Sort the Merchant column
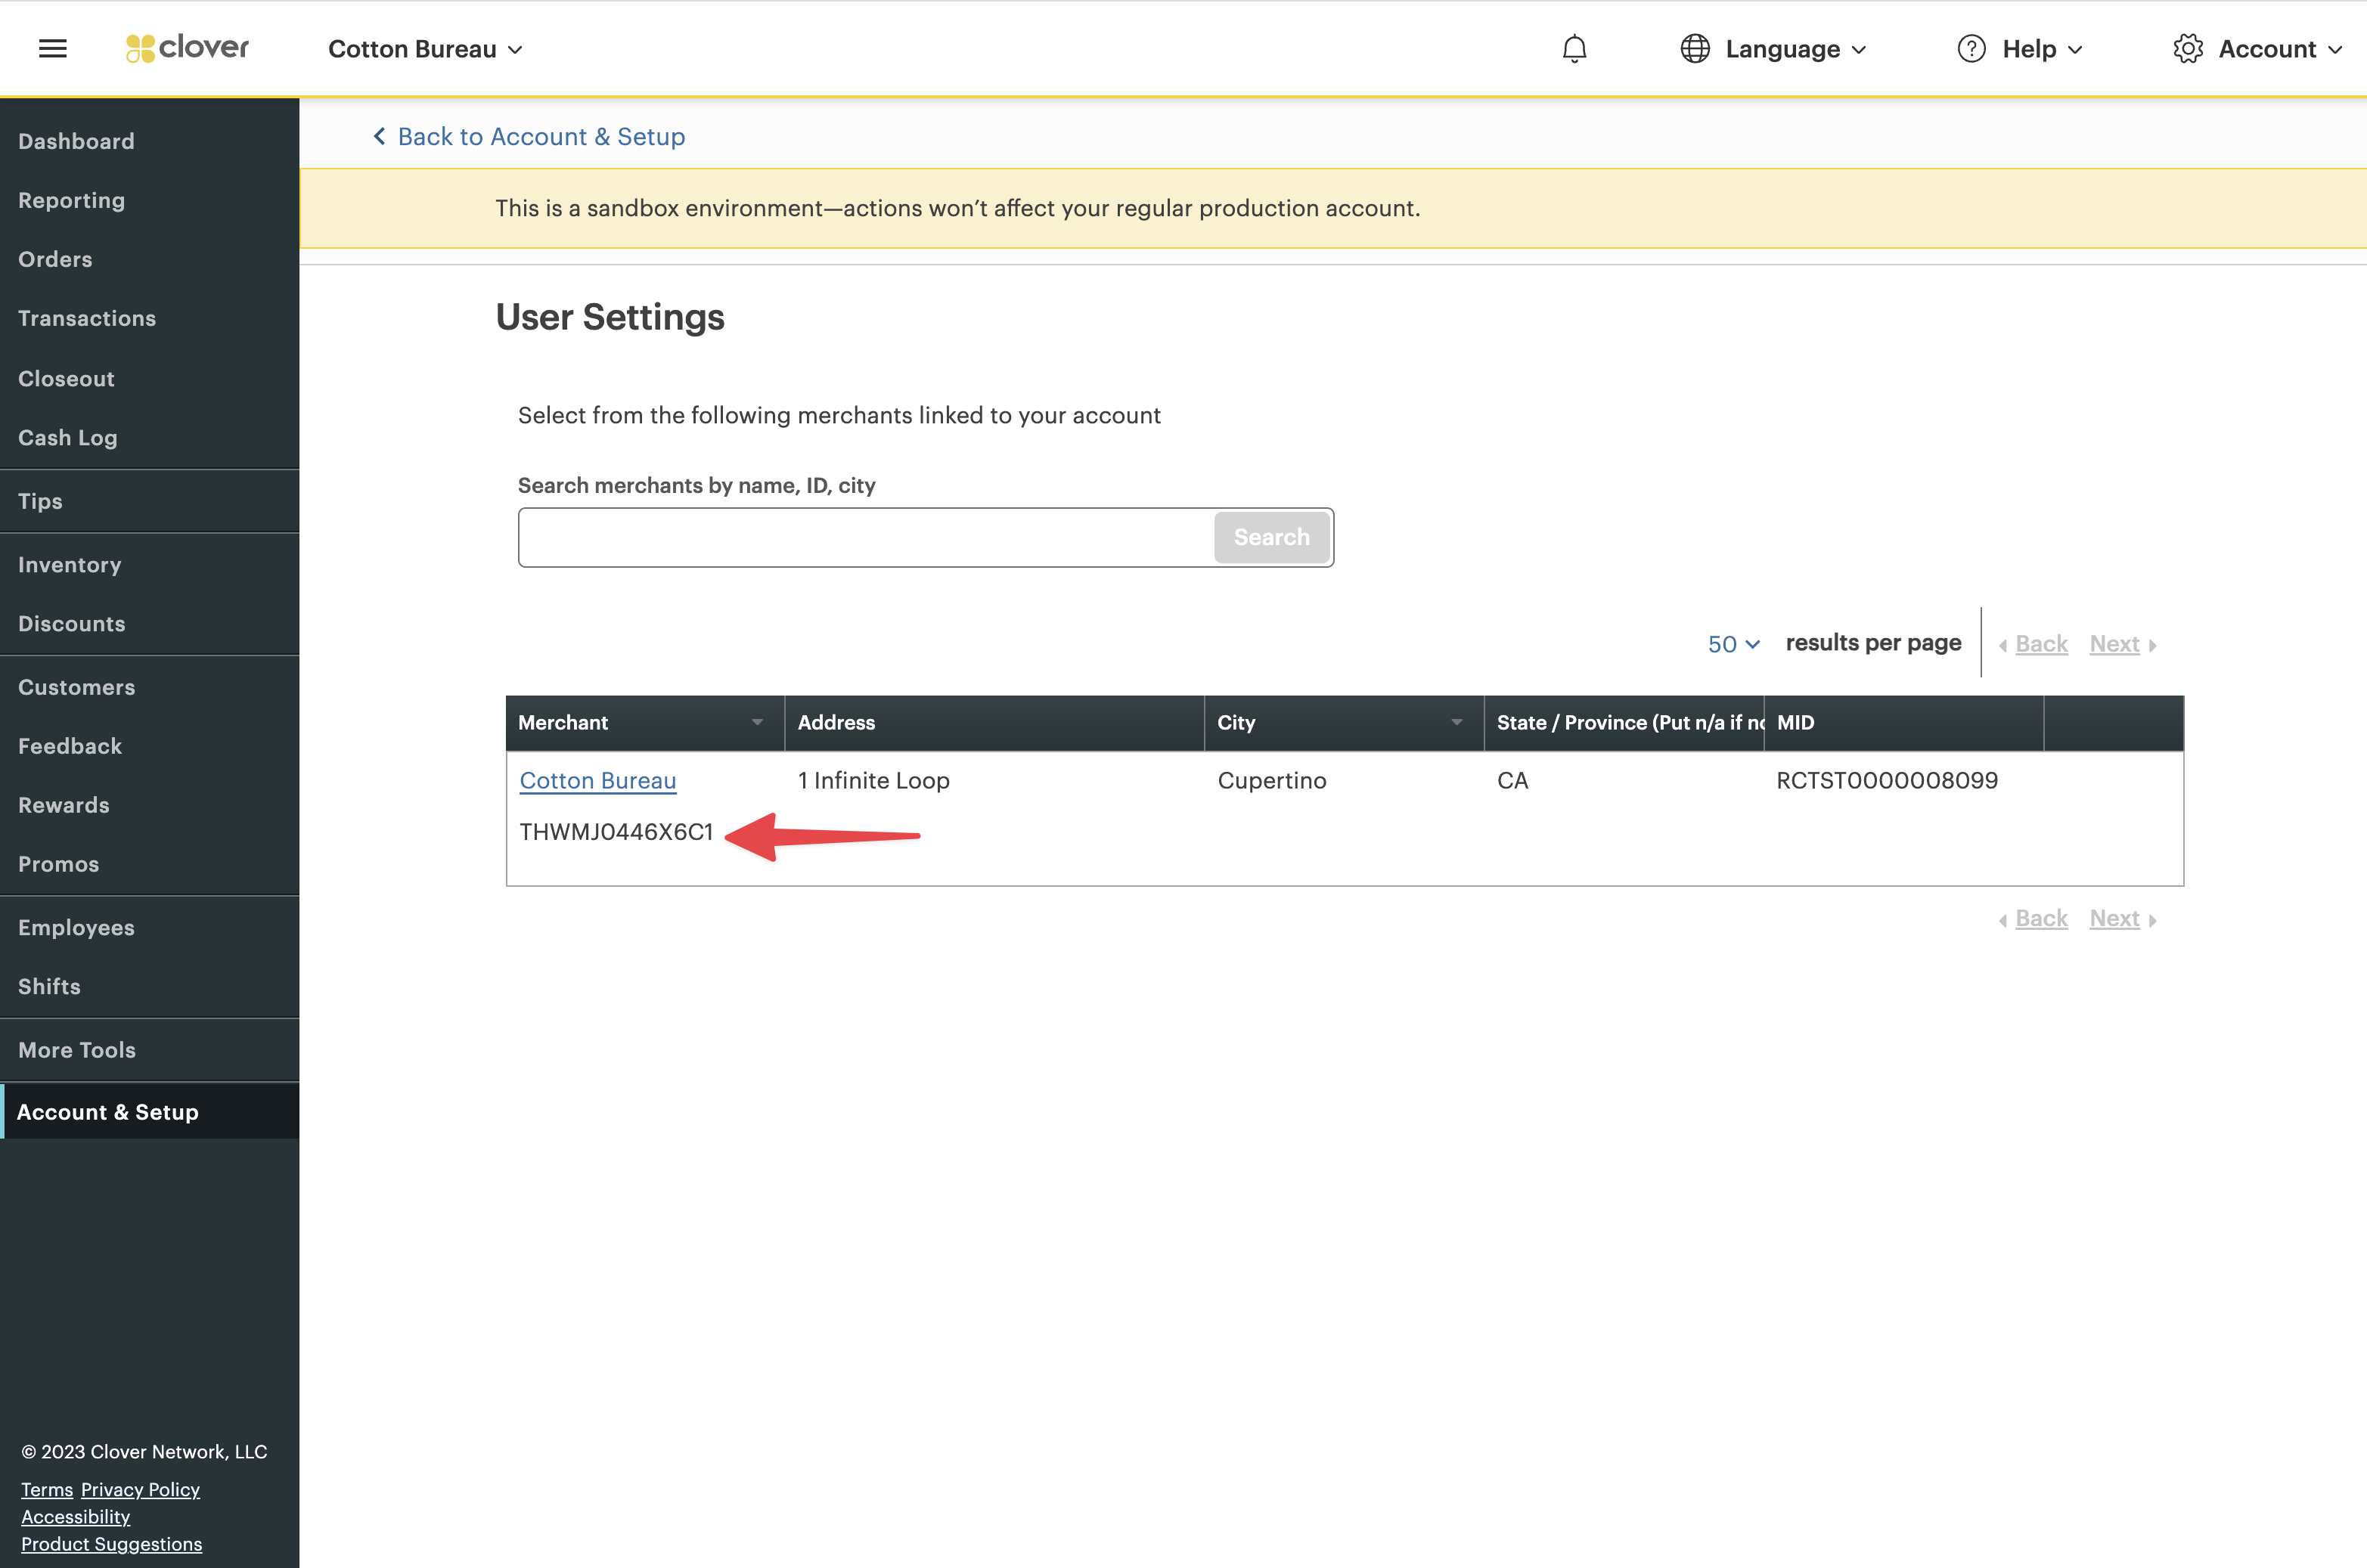Image resolution: width=2367 pixels, height=1568 pixels. pyautogui.click(x=757, y=722)
